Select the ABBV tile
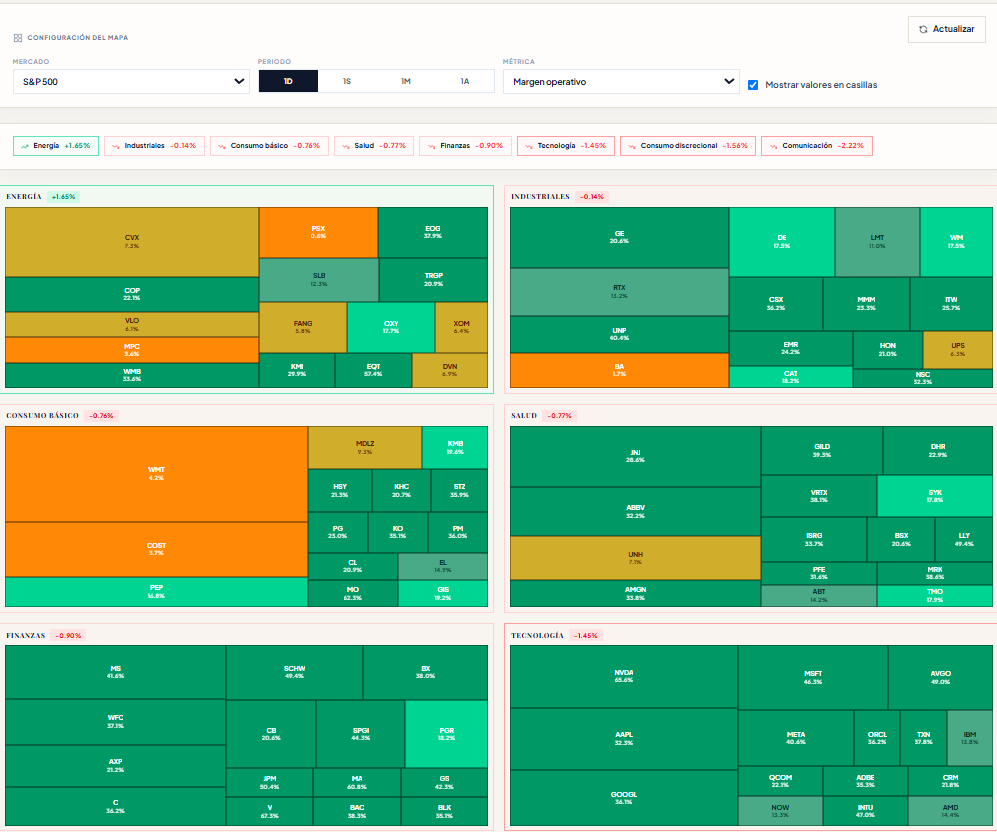997x832 pixels. point(635,512)
